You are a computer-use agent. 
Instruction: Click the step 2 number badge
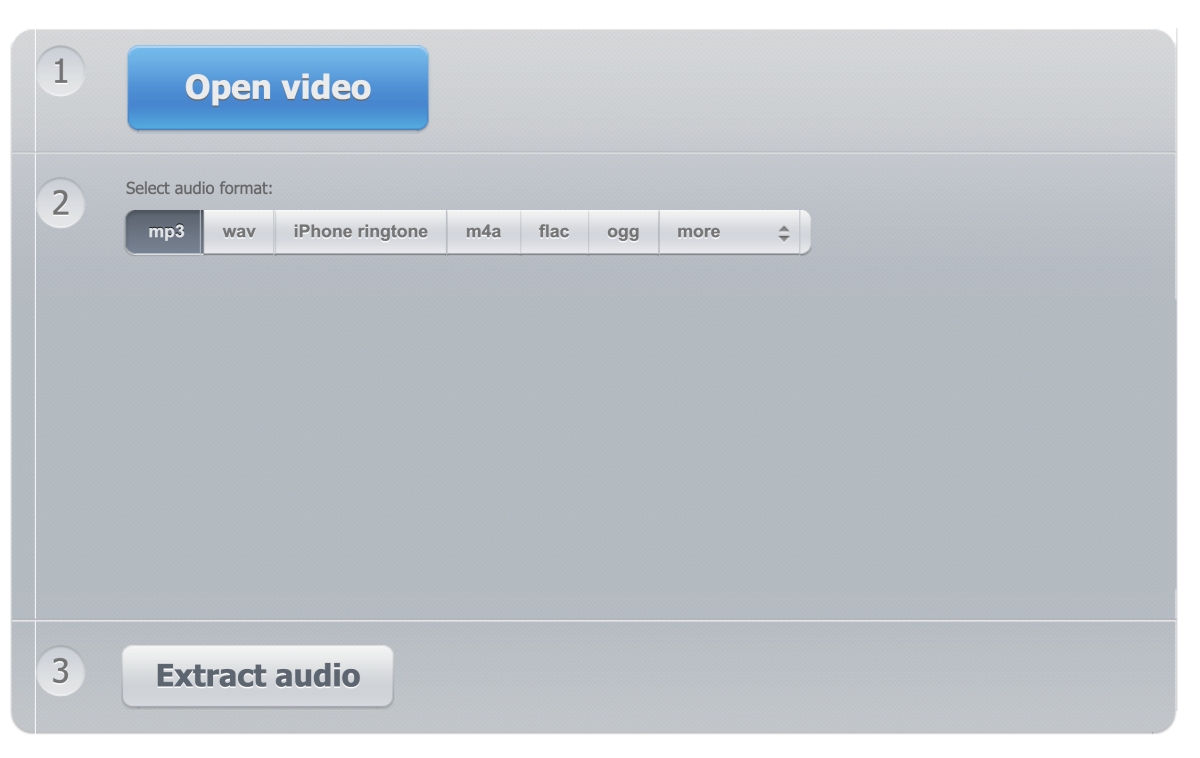tap(61, 204)
